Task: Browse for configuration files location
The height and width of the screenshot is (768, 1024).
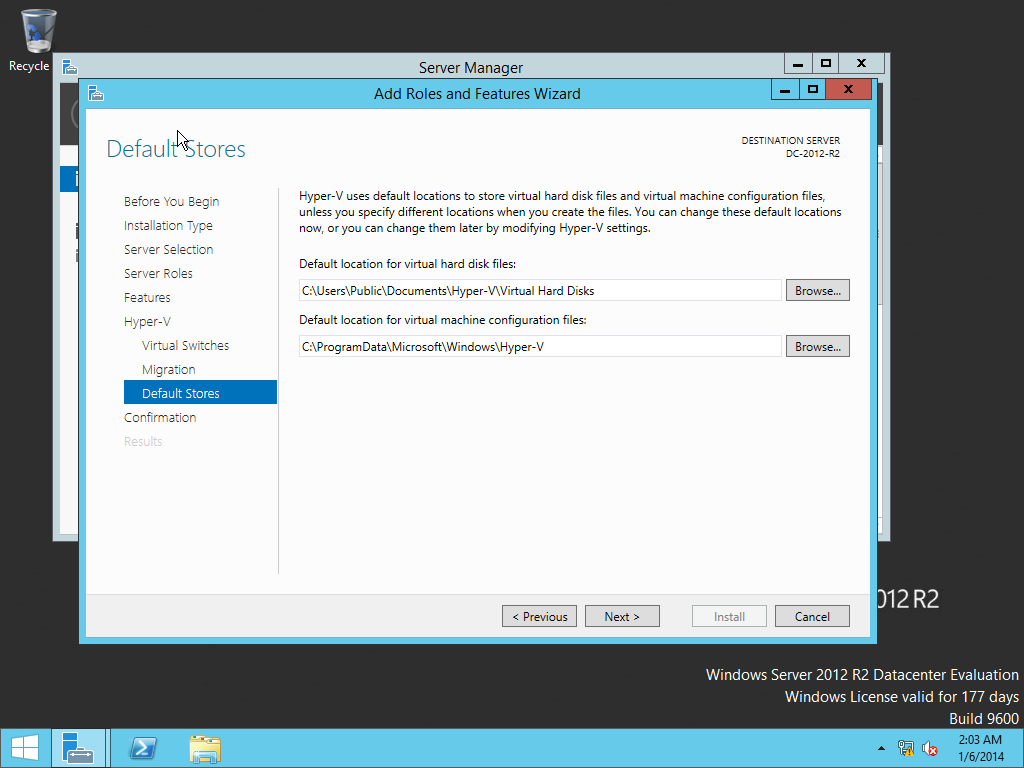Action: coord(818,347)
